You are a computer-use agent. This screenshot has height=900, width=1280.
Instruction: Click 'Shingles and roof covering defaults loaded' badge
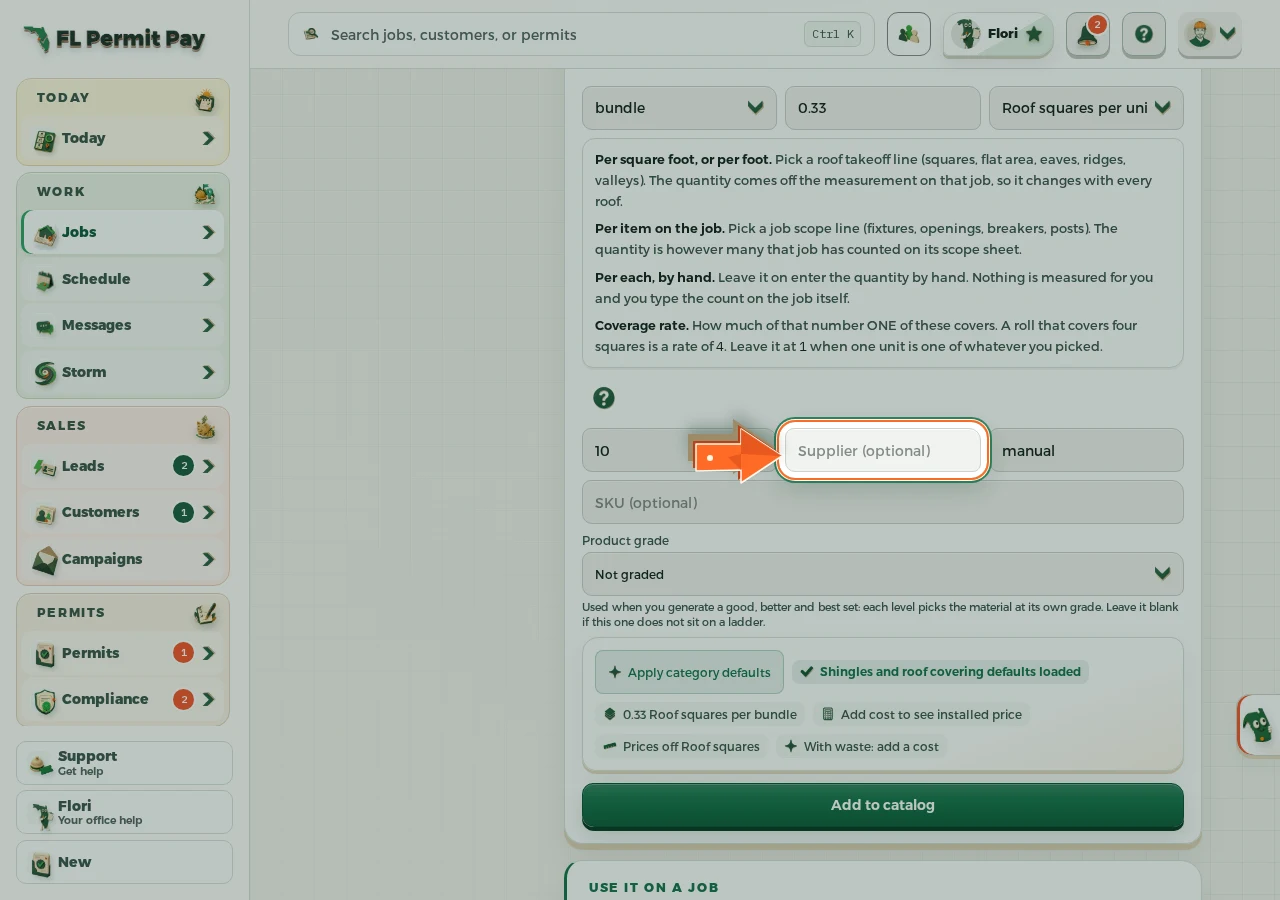coord(940,672)
